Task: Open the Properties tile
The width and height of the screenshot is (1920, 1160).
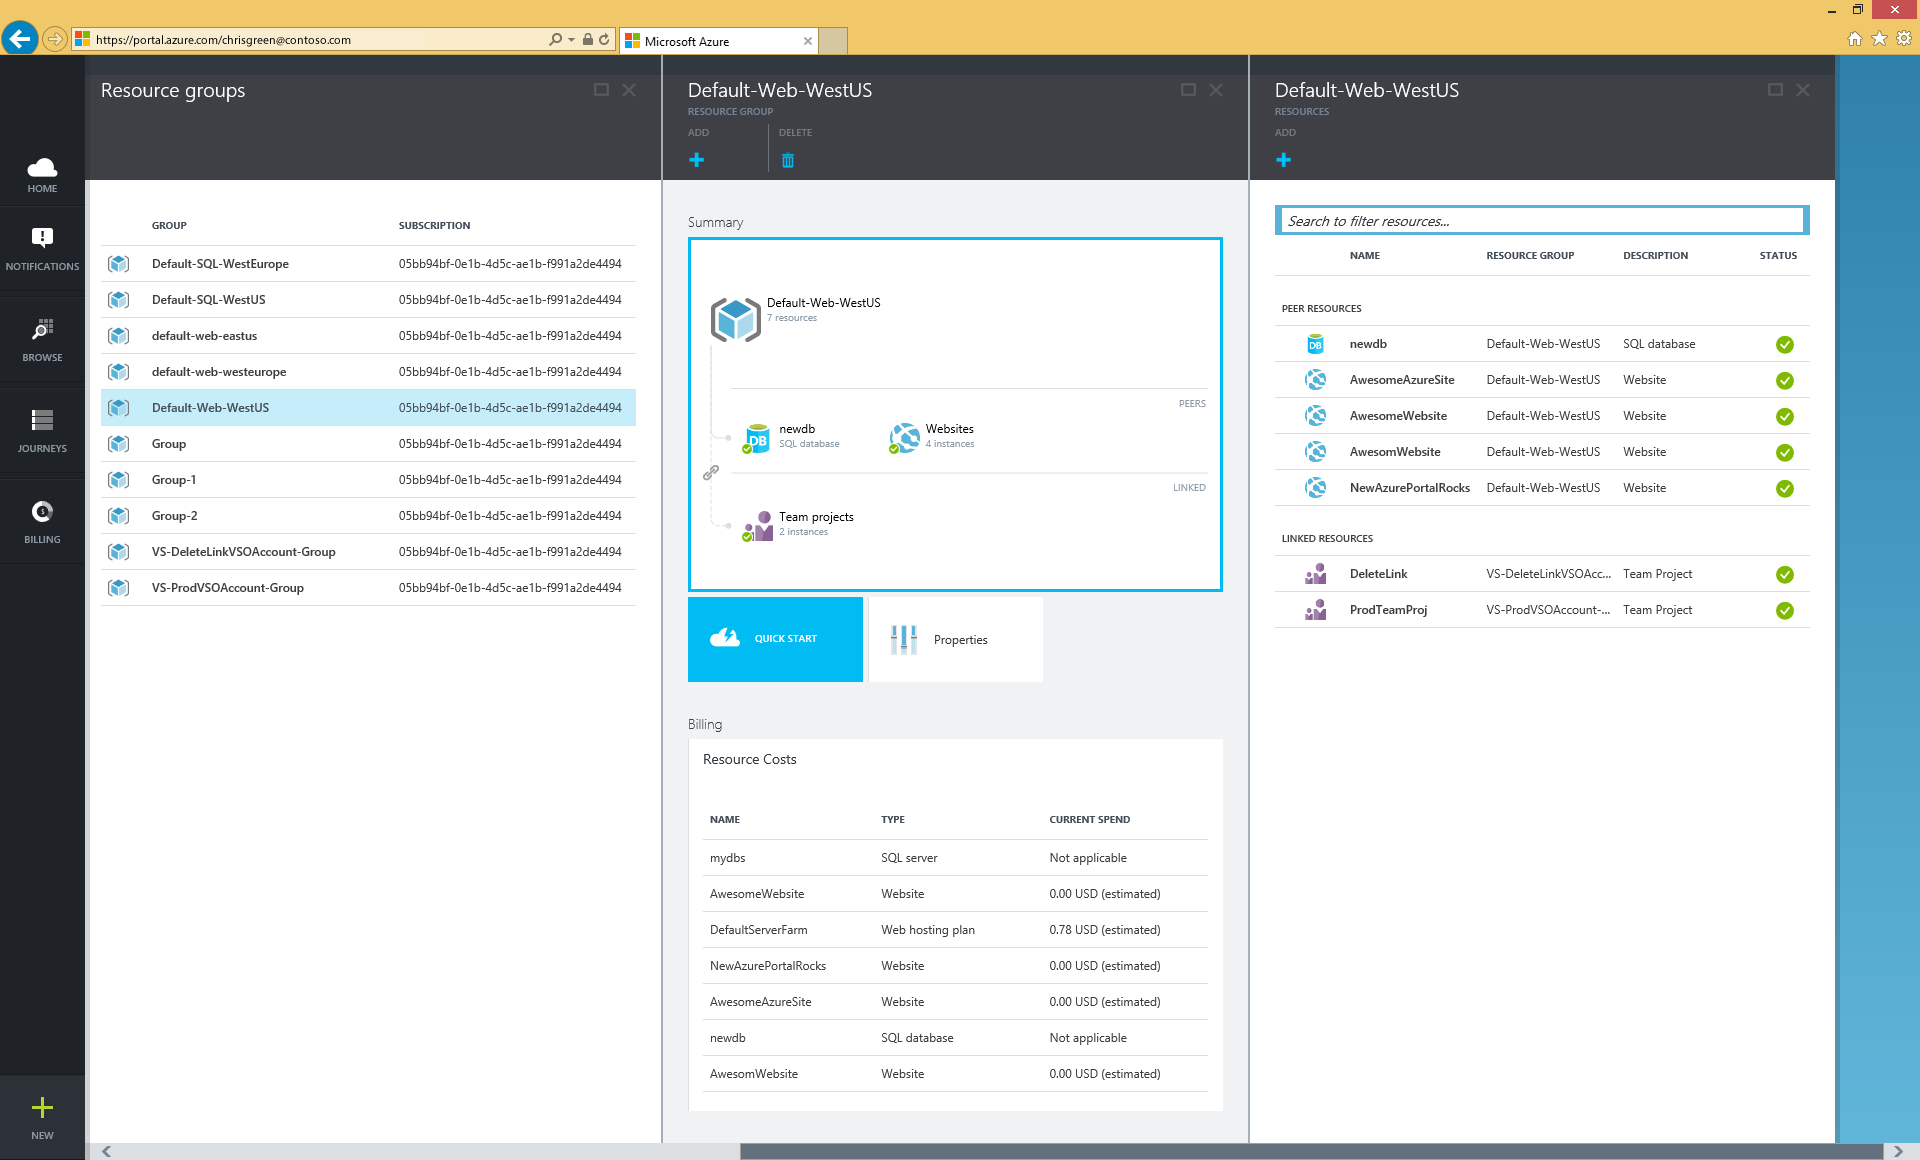Action: click(x=955, y=639)
